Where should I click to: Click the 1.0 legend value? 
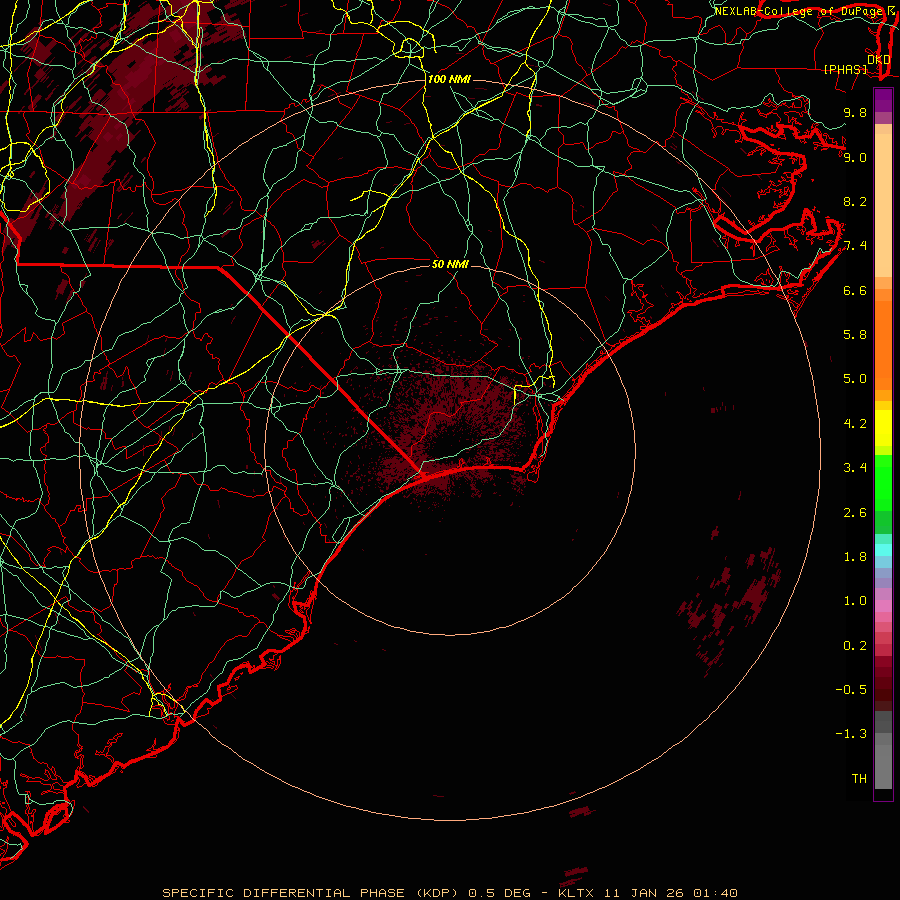(855, 601)
